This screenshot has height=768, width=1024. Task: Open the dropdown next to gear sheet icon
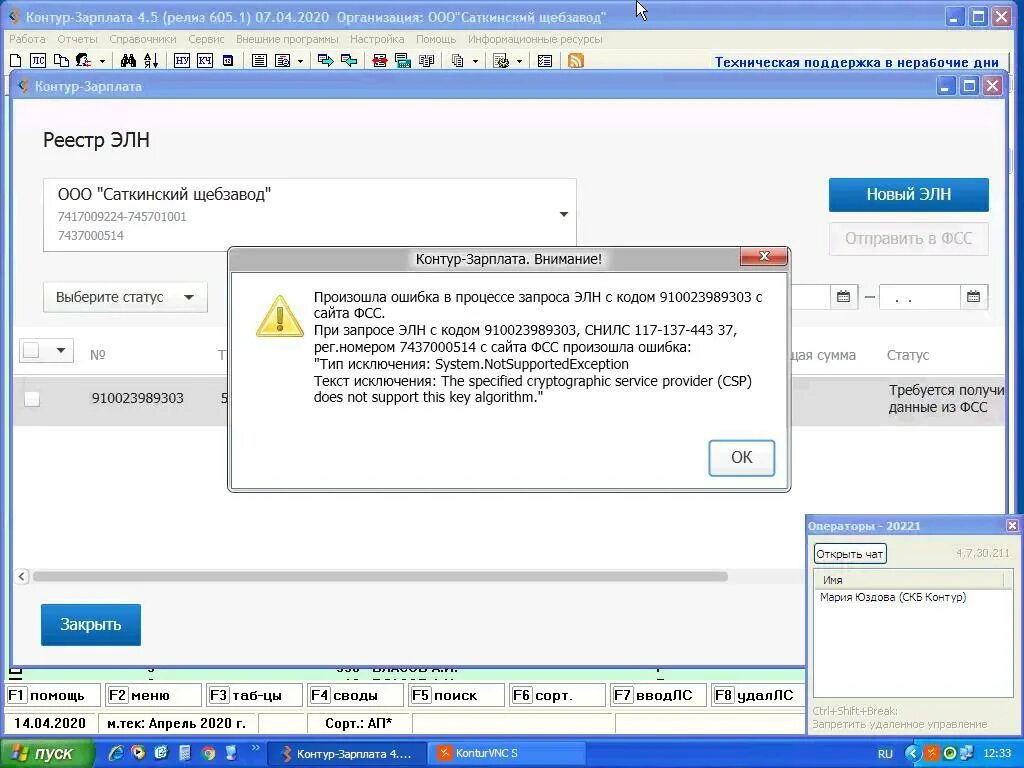(x=519, y=61)
